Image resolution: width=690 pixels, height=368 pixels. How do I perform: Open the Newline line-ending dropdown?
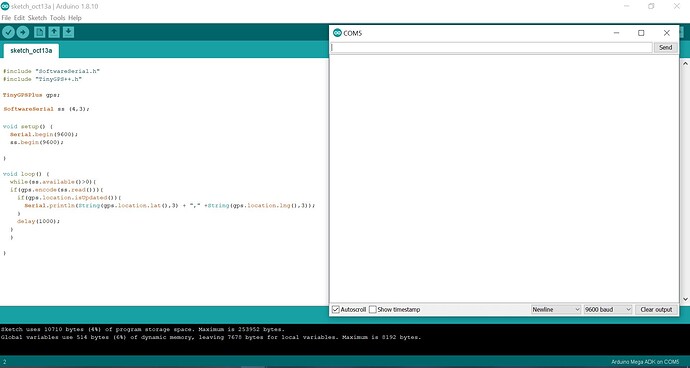pyautogui.click(x=556, y=309)
